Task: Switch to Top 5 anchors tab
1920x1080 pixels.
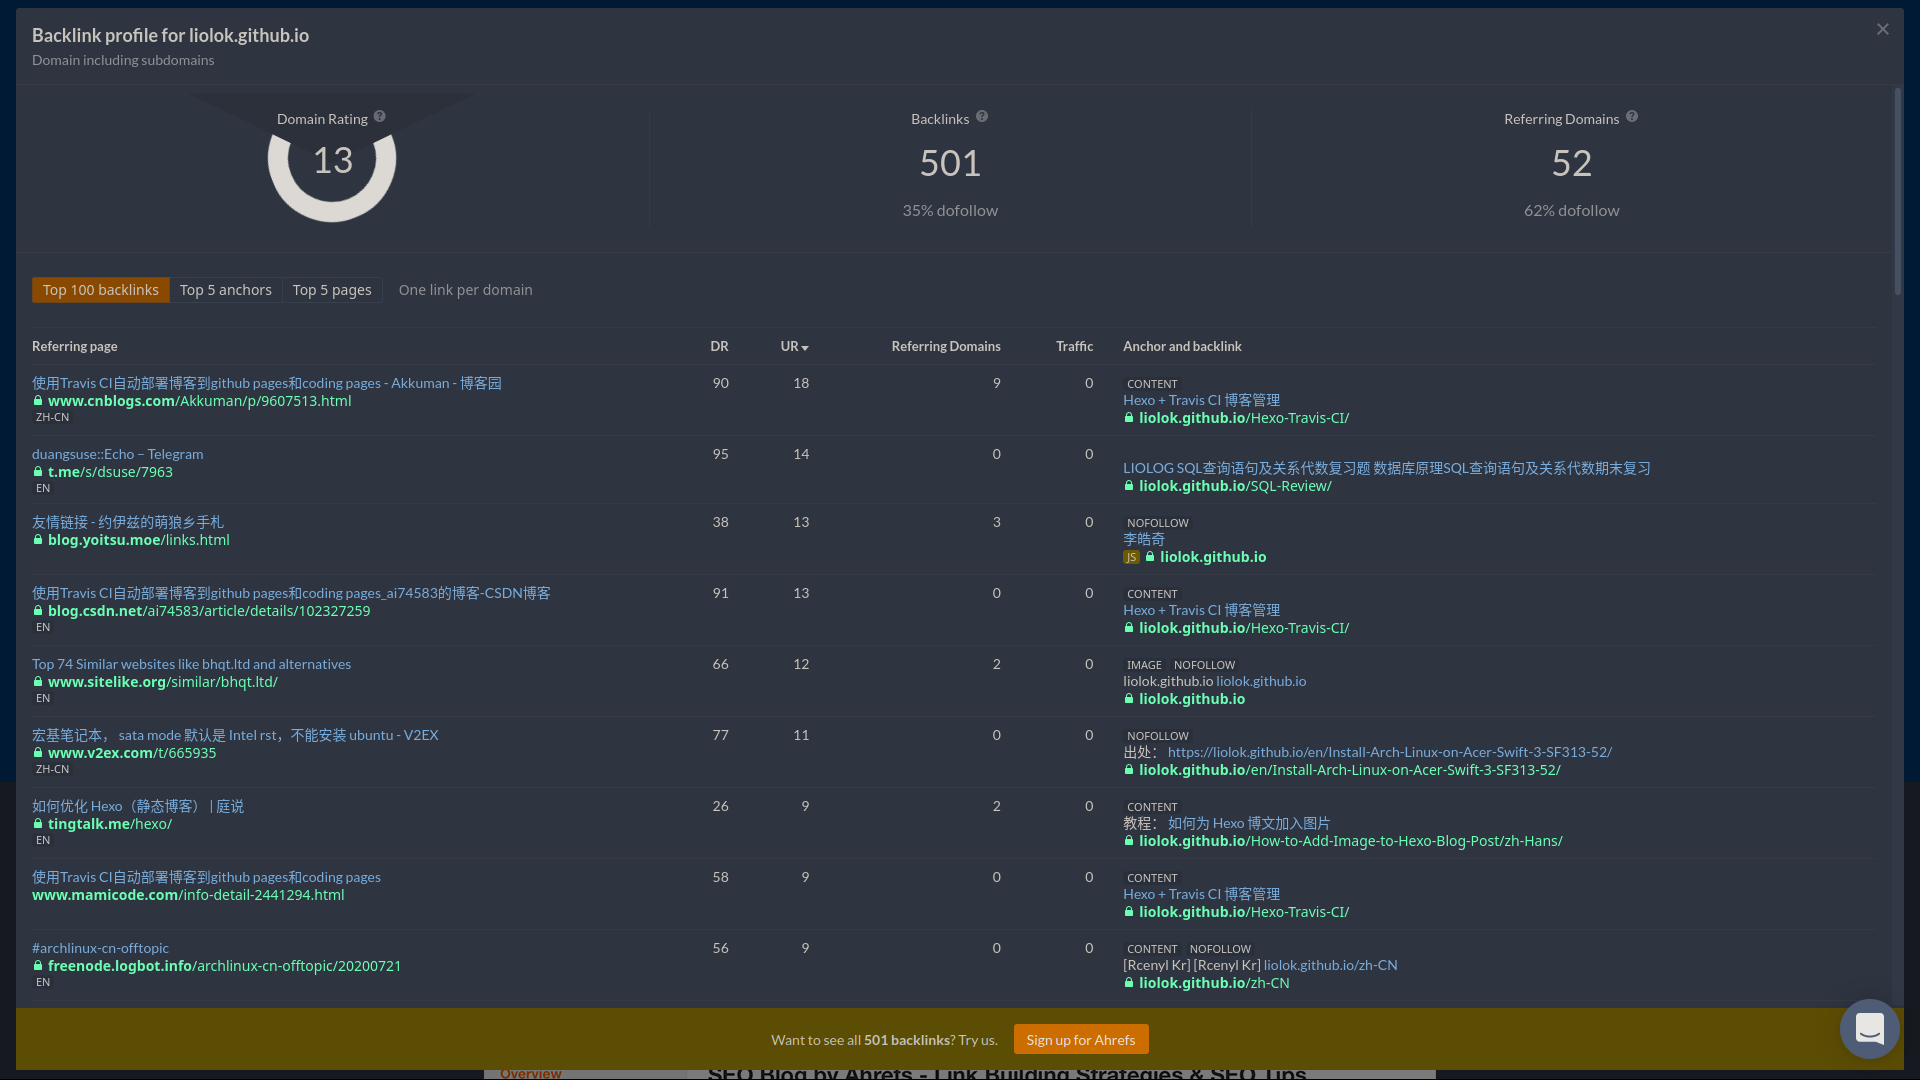Action: coord(225,290)
